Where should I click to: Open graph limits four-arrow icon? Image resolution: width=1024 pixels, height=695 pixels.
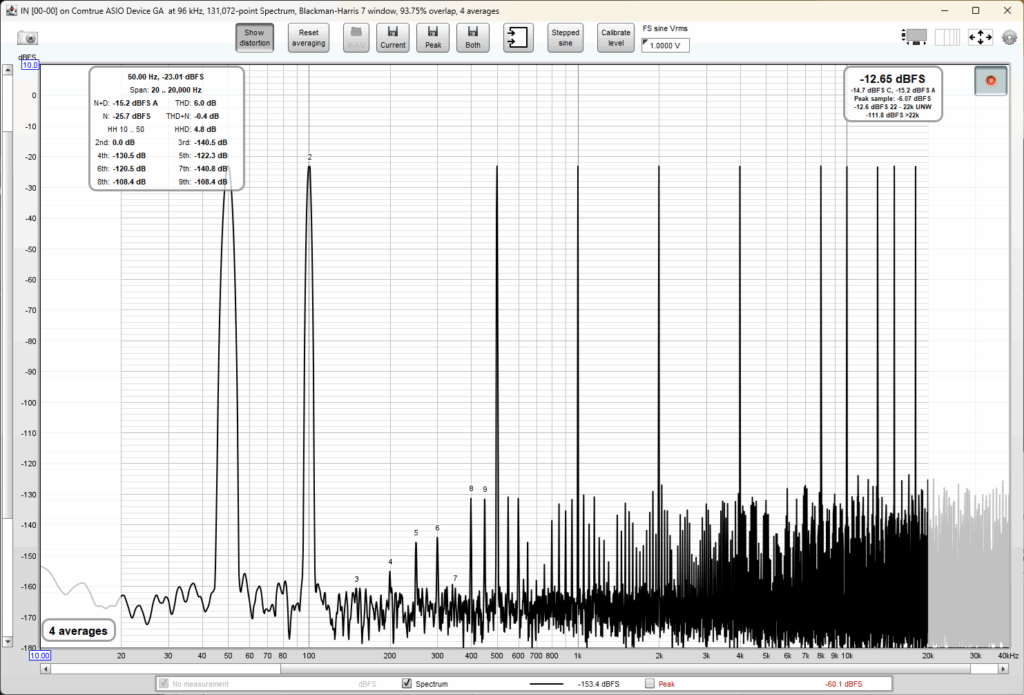pos(980,37)
